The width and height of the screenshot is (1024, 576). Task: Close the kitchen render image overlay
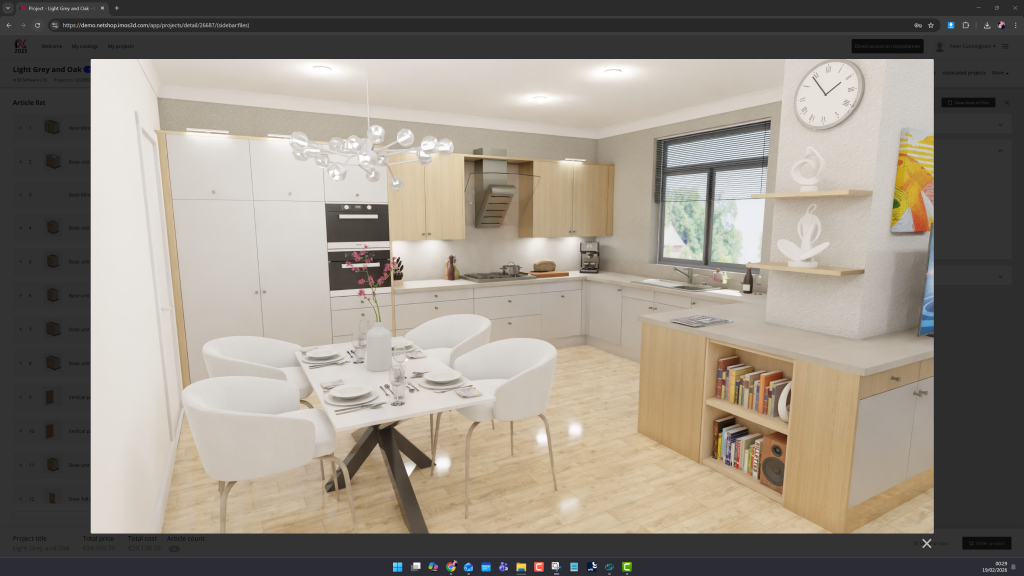(x=926, y=543)
